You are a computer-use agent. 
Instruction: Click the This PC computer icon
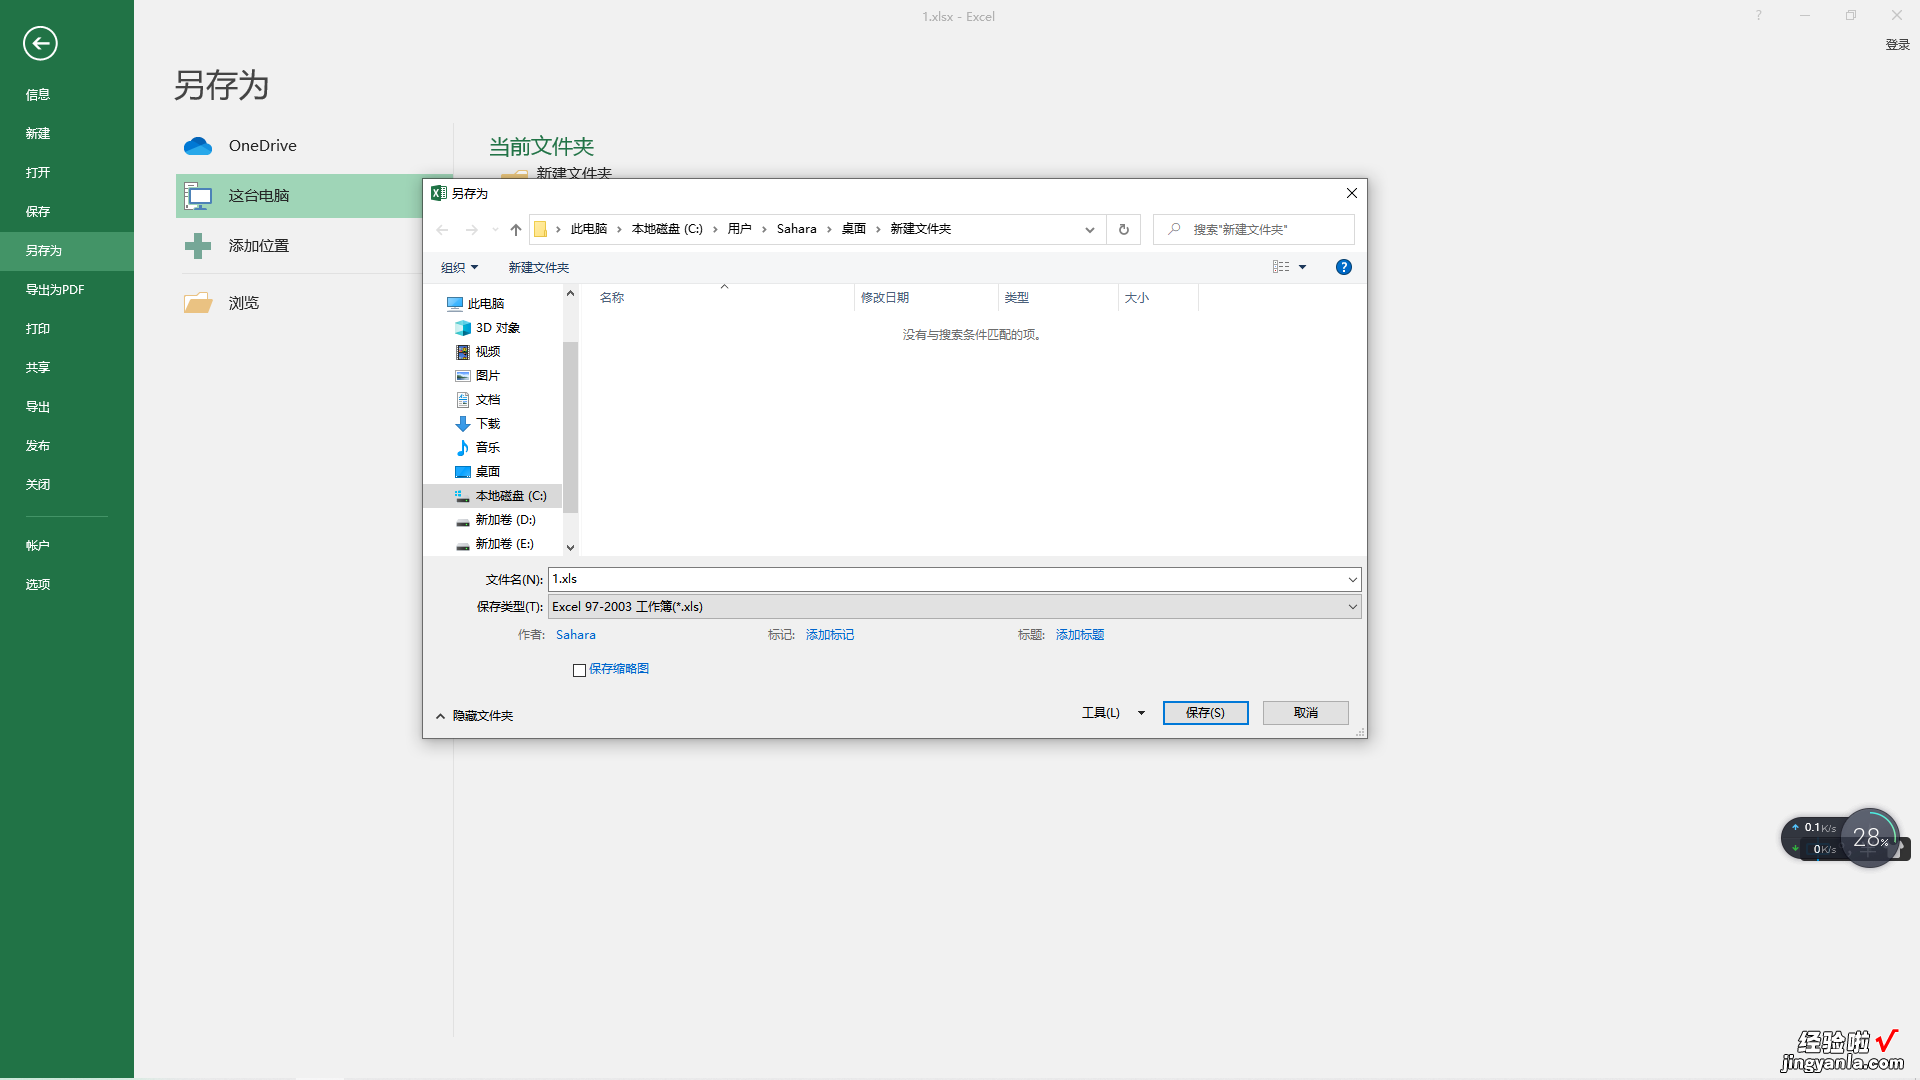click(198, 196)
